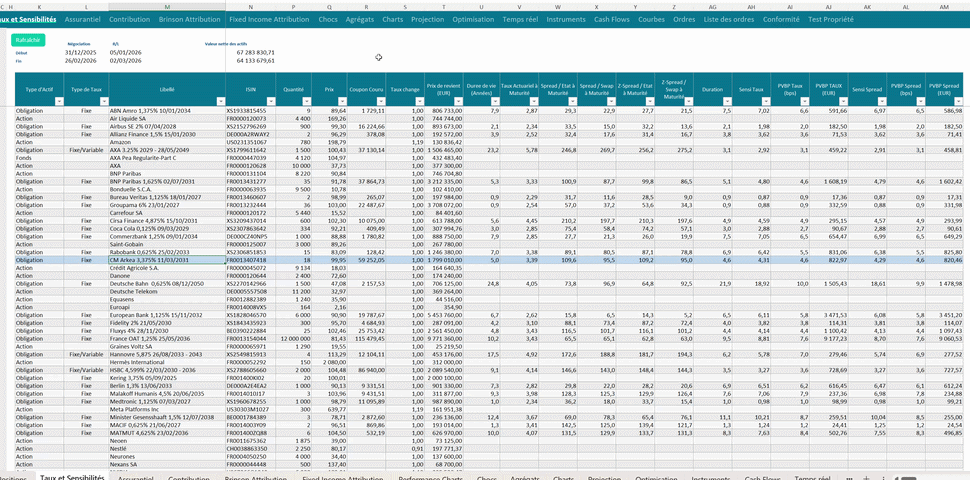Open Liste des ordres in the top navigation bar
970x480 pixels.
pyautogui.click(x=729, y=19)
